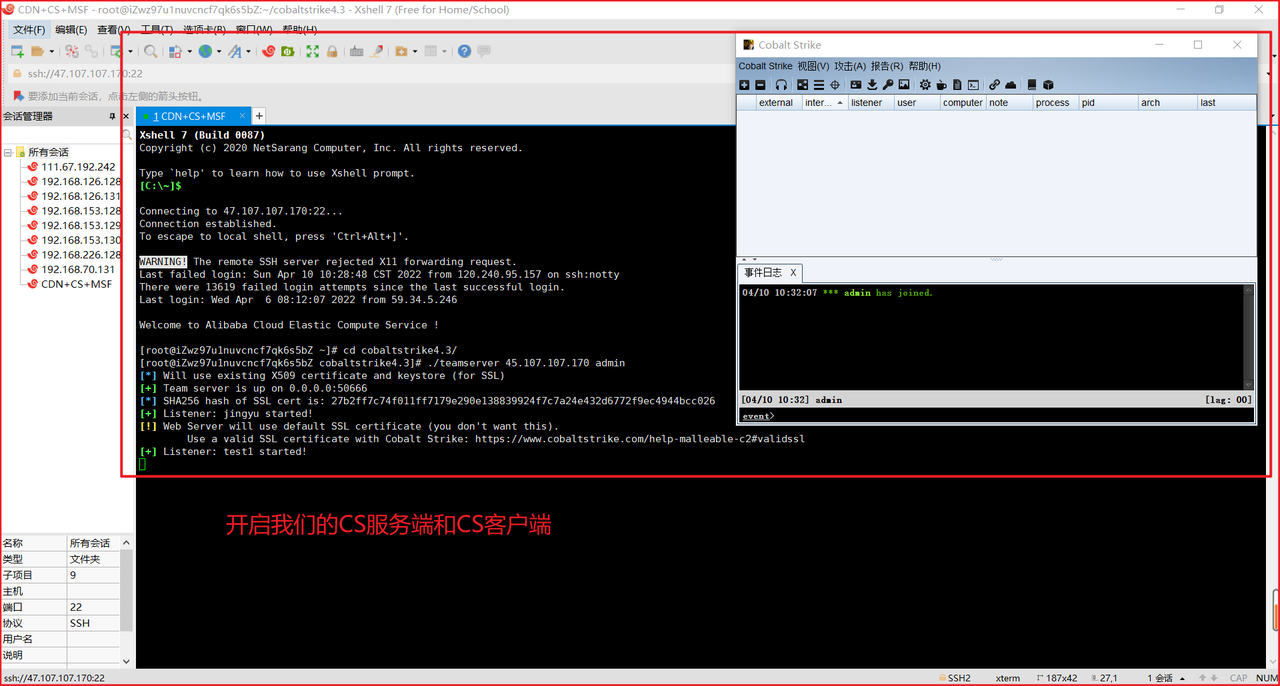Click the disconnect minus icon in Cobalt Strike
Screen dimensions: 1280x686
[760, 85]
